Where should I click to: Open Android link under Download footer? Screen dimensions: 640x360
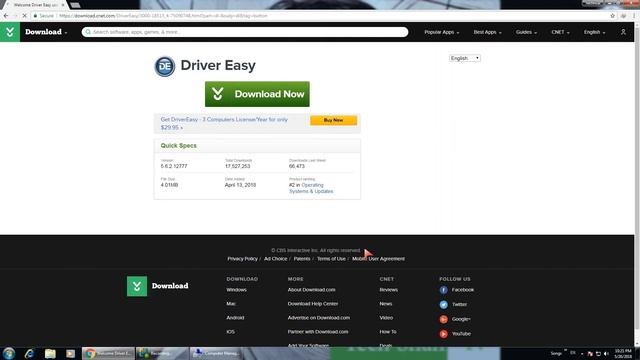(236, 318)
